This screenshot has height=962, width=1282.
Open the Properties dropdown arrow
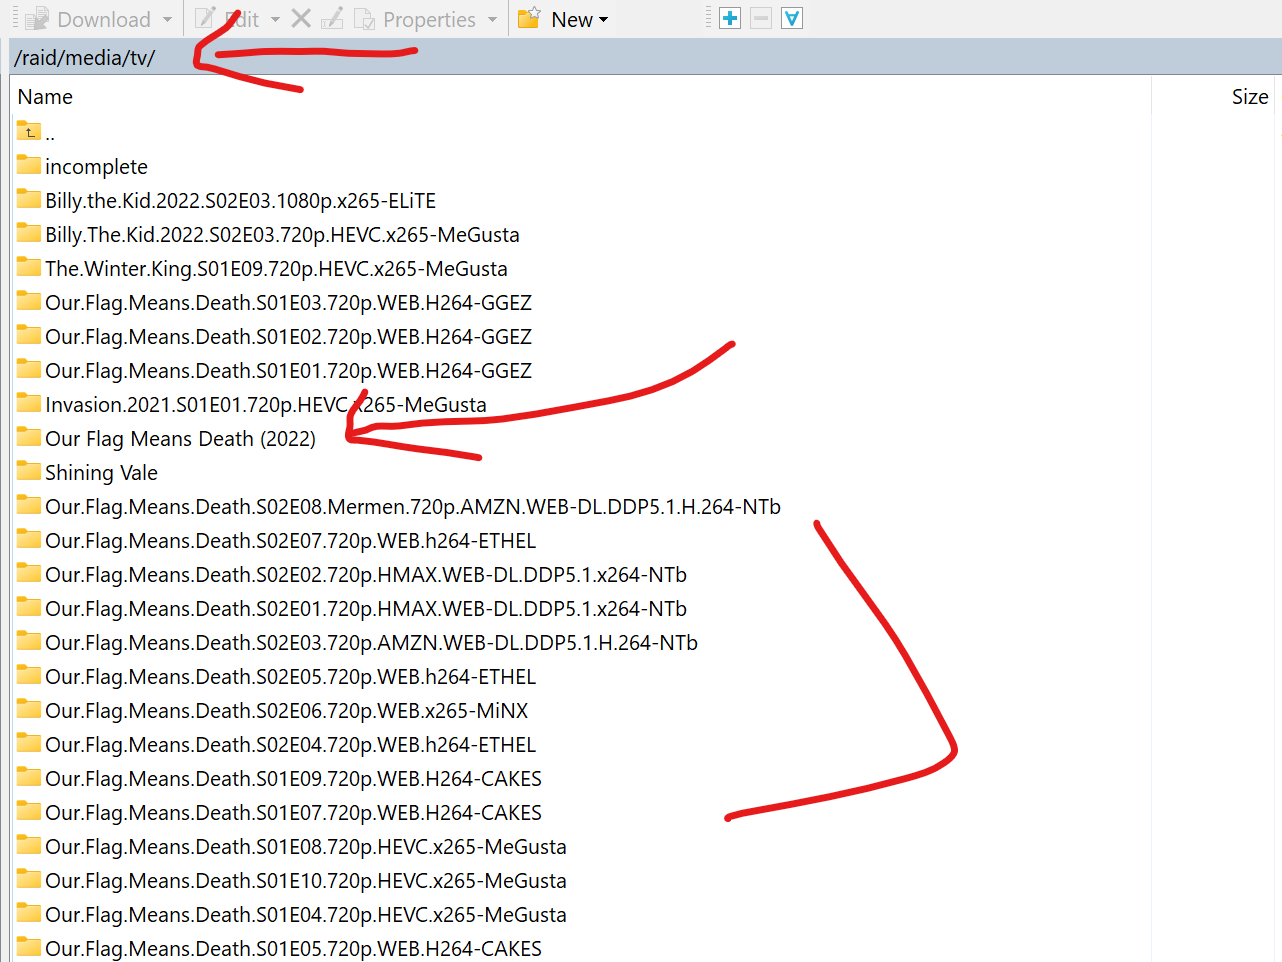click(x=490, y=18)
